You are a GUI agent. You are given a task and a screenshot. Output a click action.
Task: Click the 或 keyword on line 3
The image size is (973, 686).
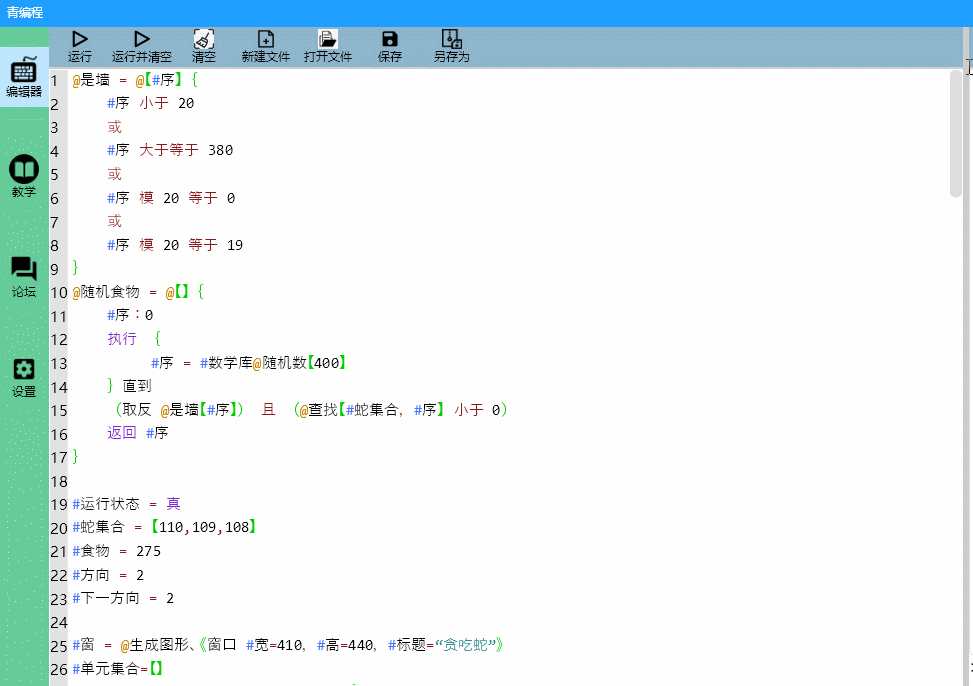point(114,126)
